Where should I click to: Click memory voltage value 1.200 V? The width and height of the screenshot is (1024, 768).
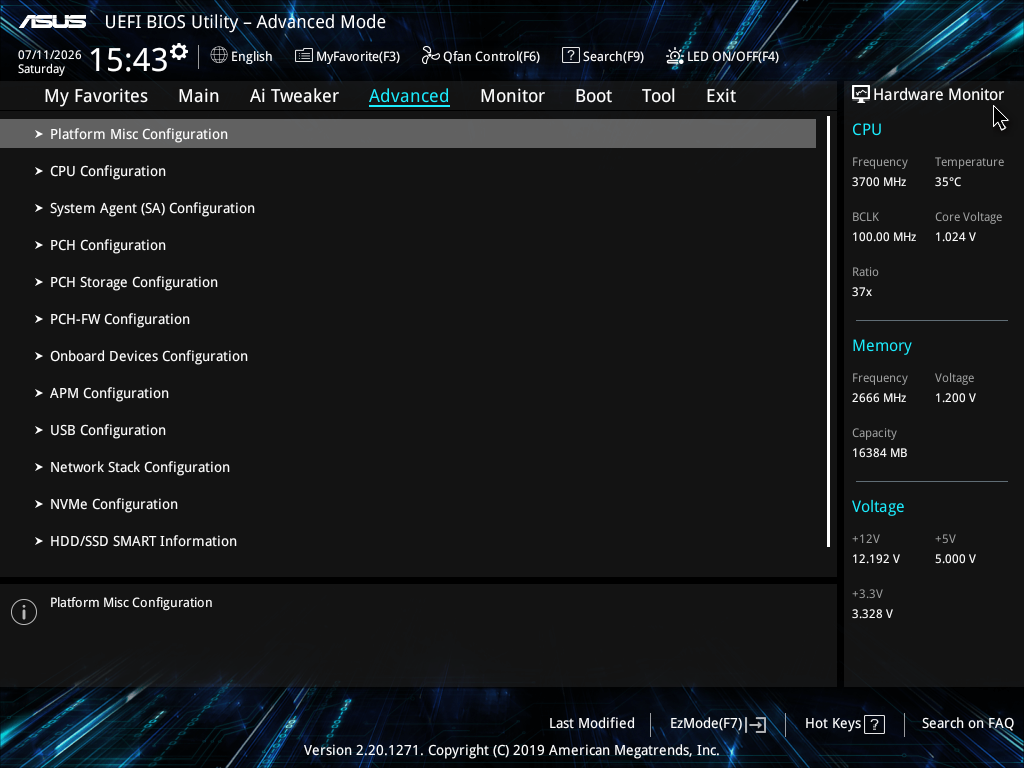(955, 398)
